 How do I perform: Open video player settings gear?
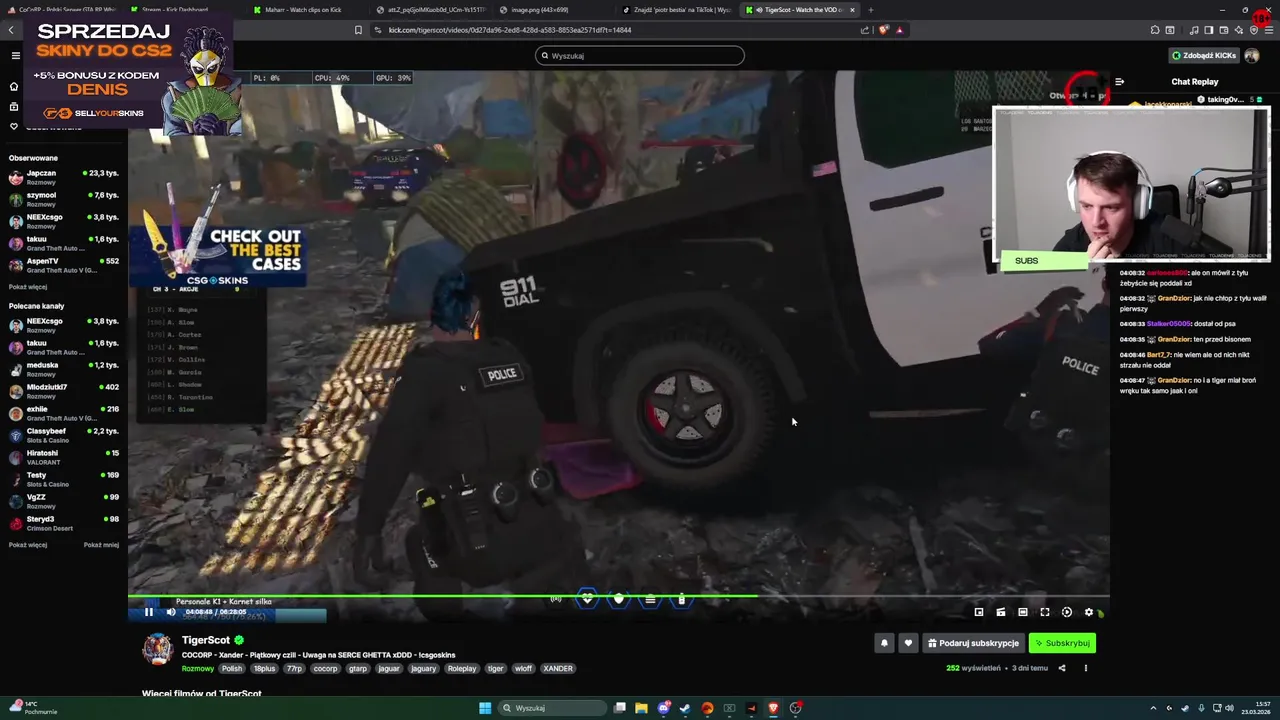coord(1089,612)
